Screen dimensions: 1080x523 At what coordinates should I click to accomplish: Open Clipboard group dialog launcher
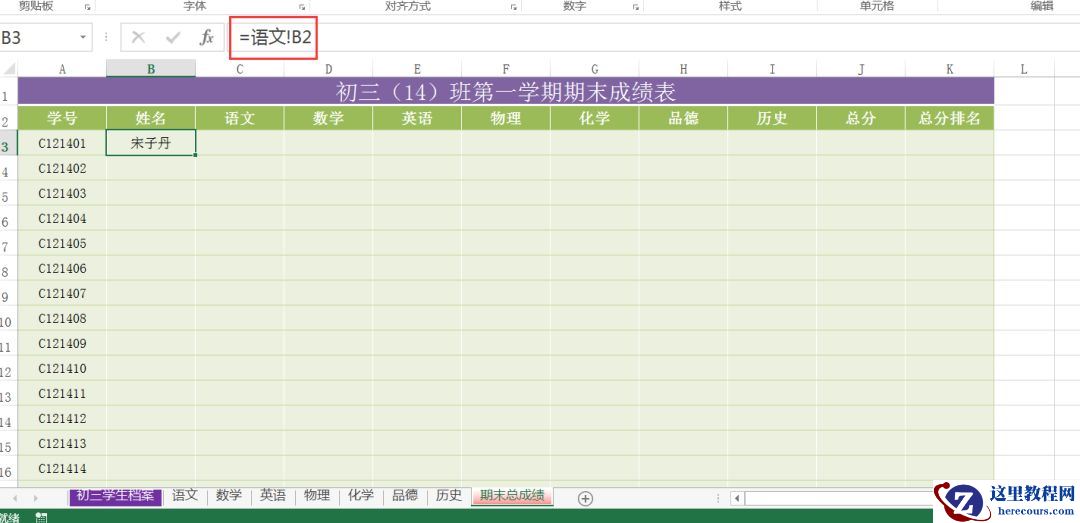coord(87,7)
